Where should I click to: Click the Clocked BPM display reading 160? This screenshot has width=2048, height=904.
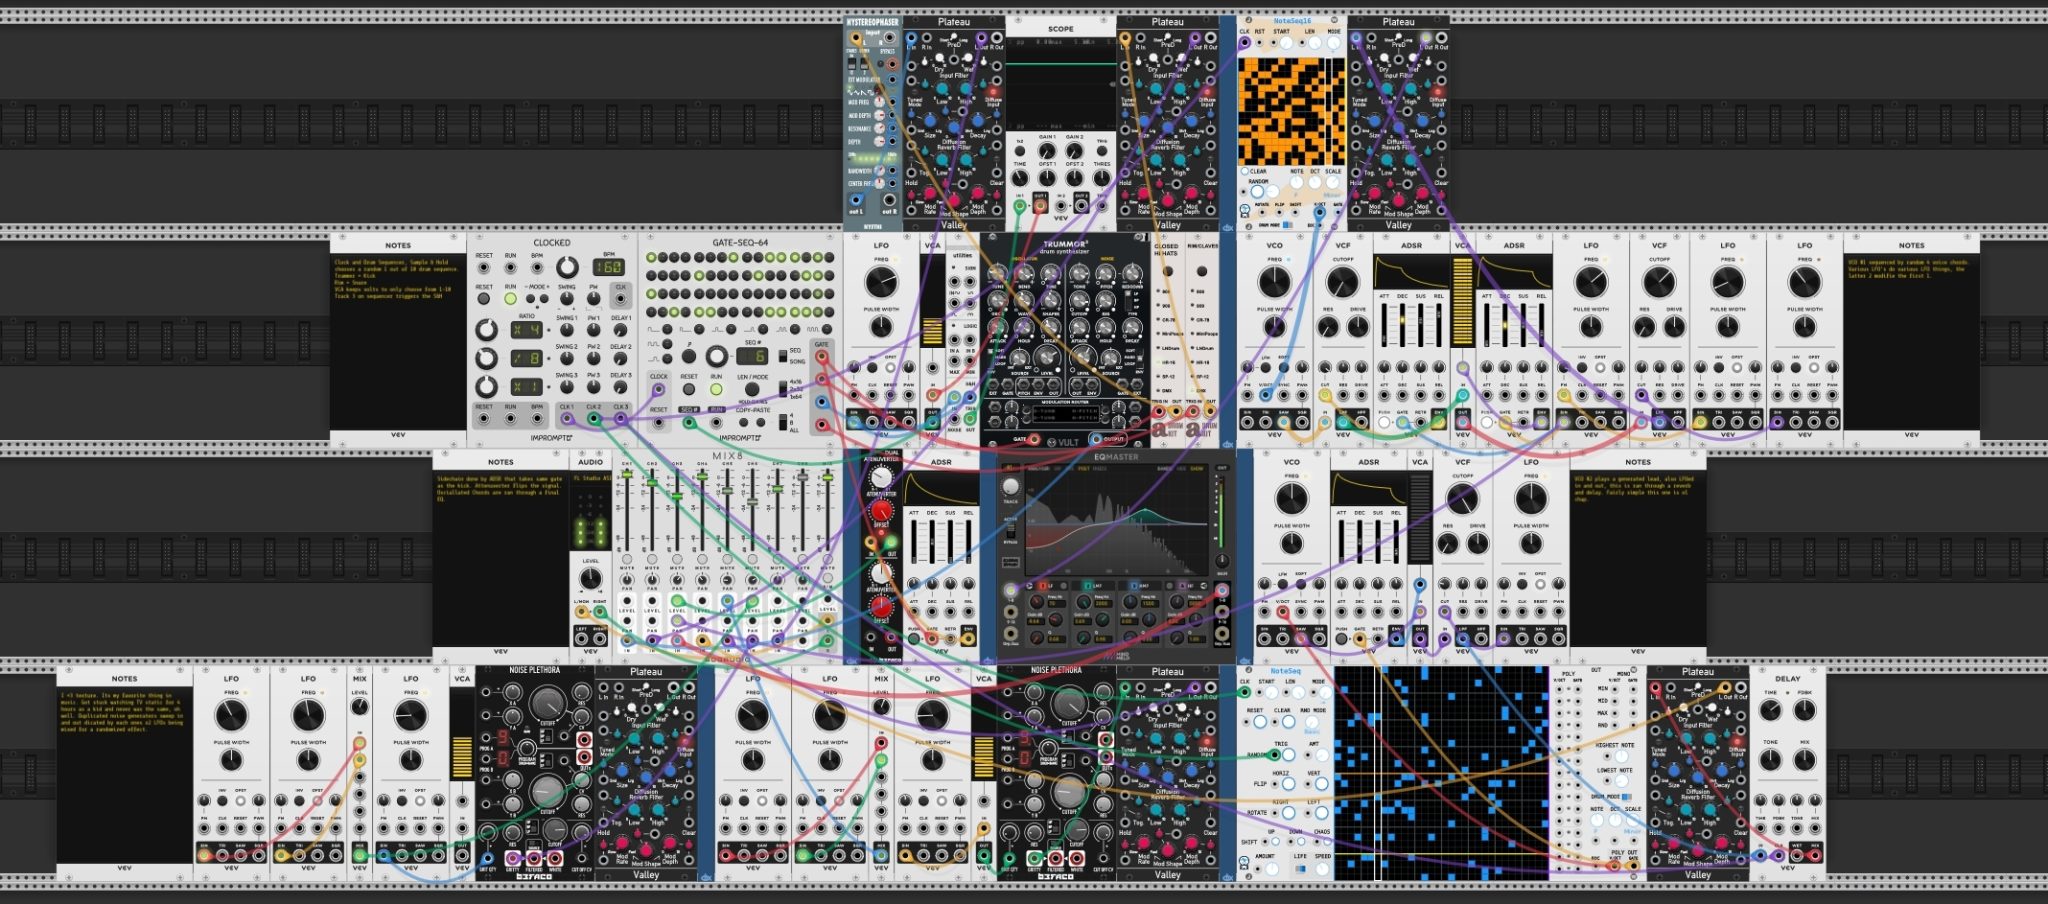click(608, 267)
